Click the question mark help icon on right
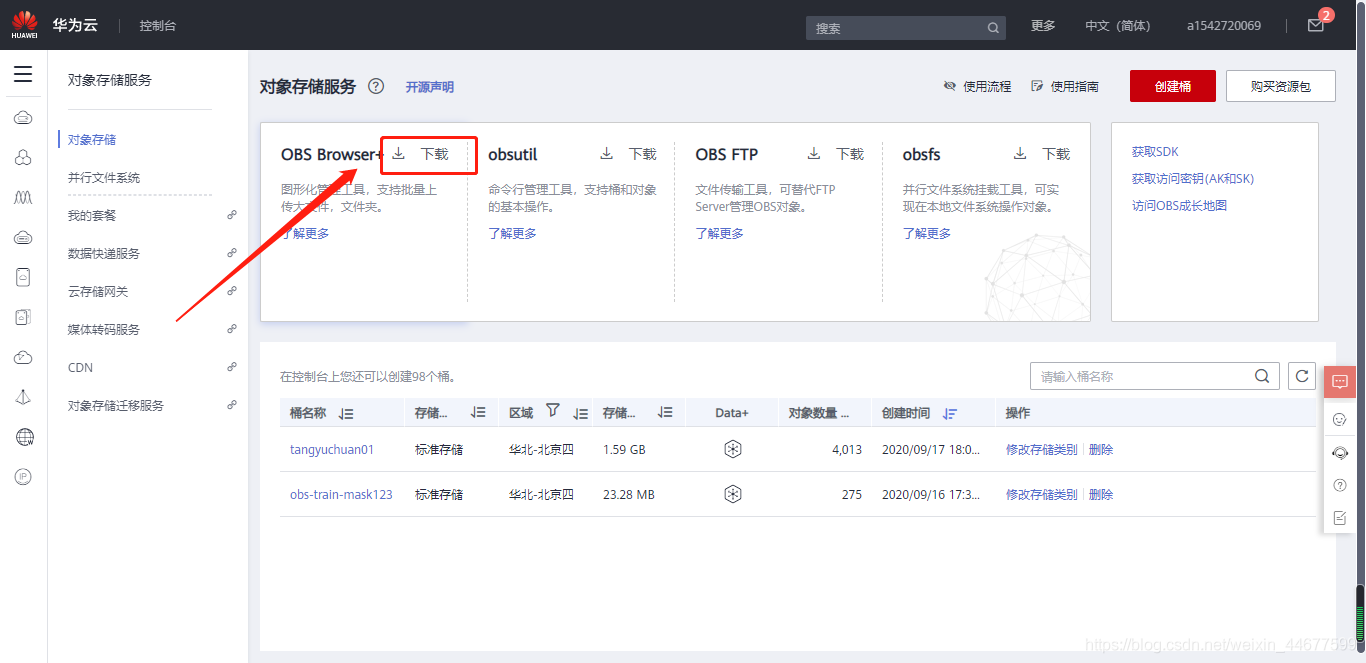The image size is (1366, 663). pos(1340,485)
